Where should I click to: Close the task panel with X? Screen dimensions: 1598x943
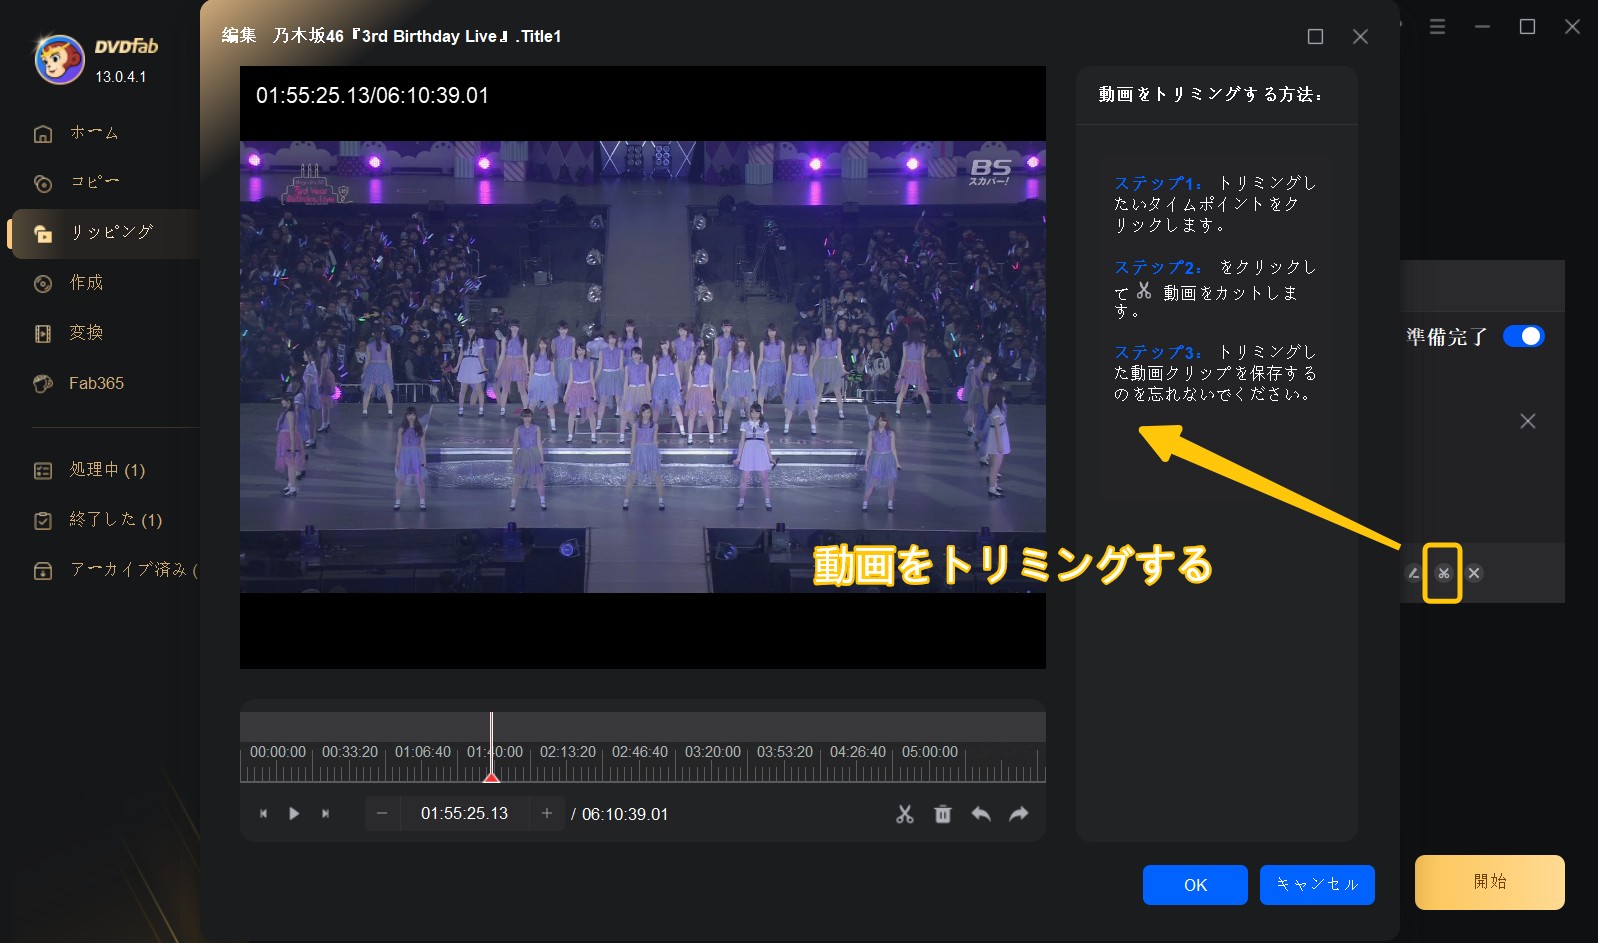(x=1528, y=421)
